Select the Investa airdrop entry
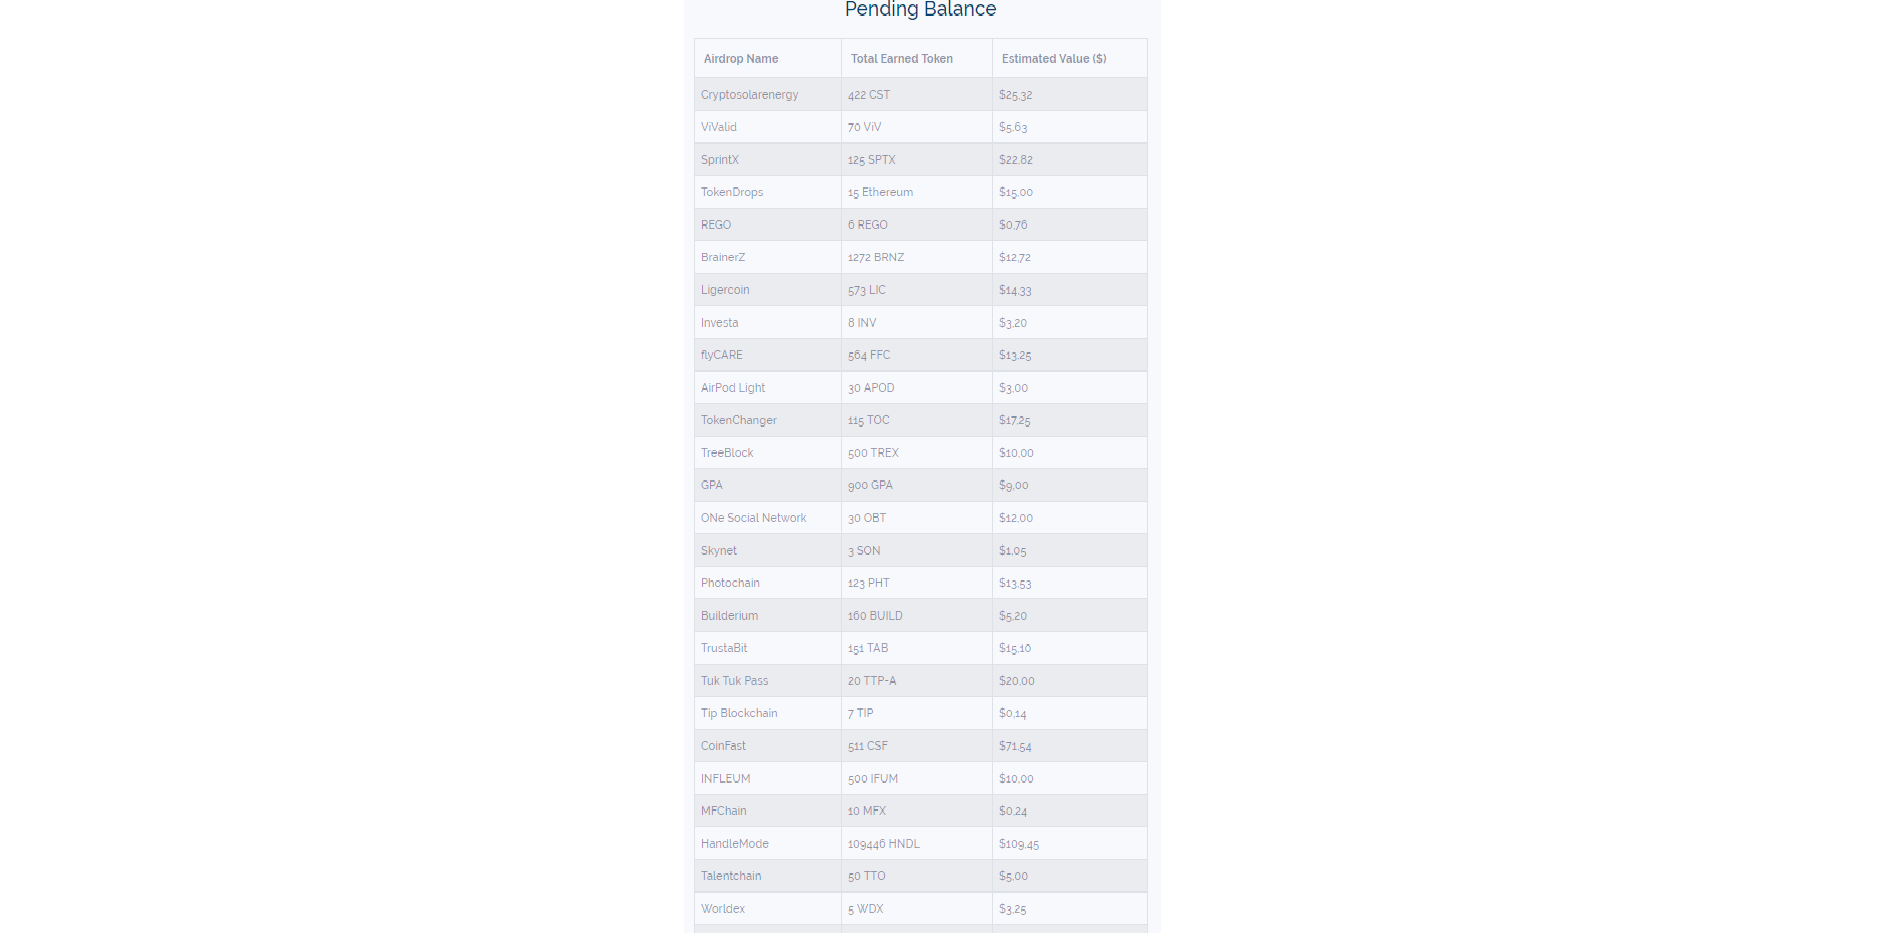Image resolution: width=1894 pixels, height=941 pixels. (719, 323)
